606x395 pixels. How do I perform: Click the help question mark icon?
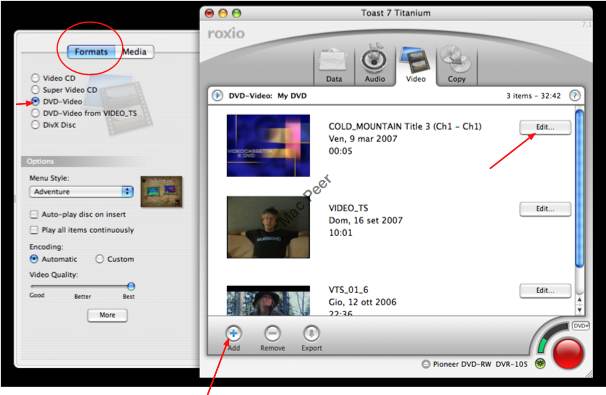pyautogui.click(x=575, y=95)
